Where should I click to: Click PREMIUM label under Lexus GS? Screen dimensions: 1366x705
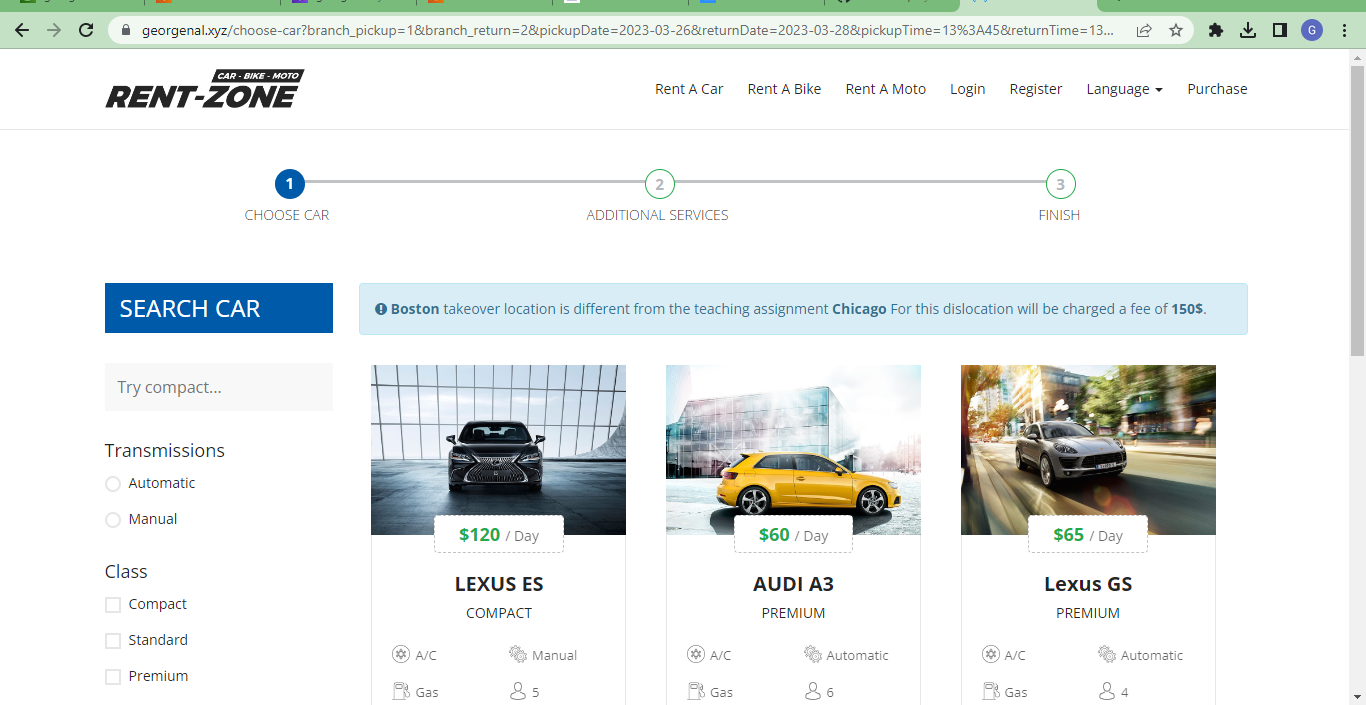click(x=1088, y=613)
